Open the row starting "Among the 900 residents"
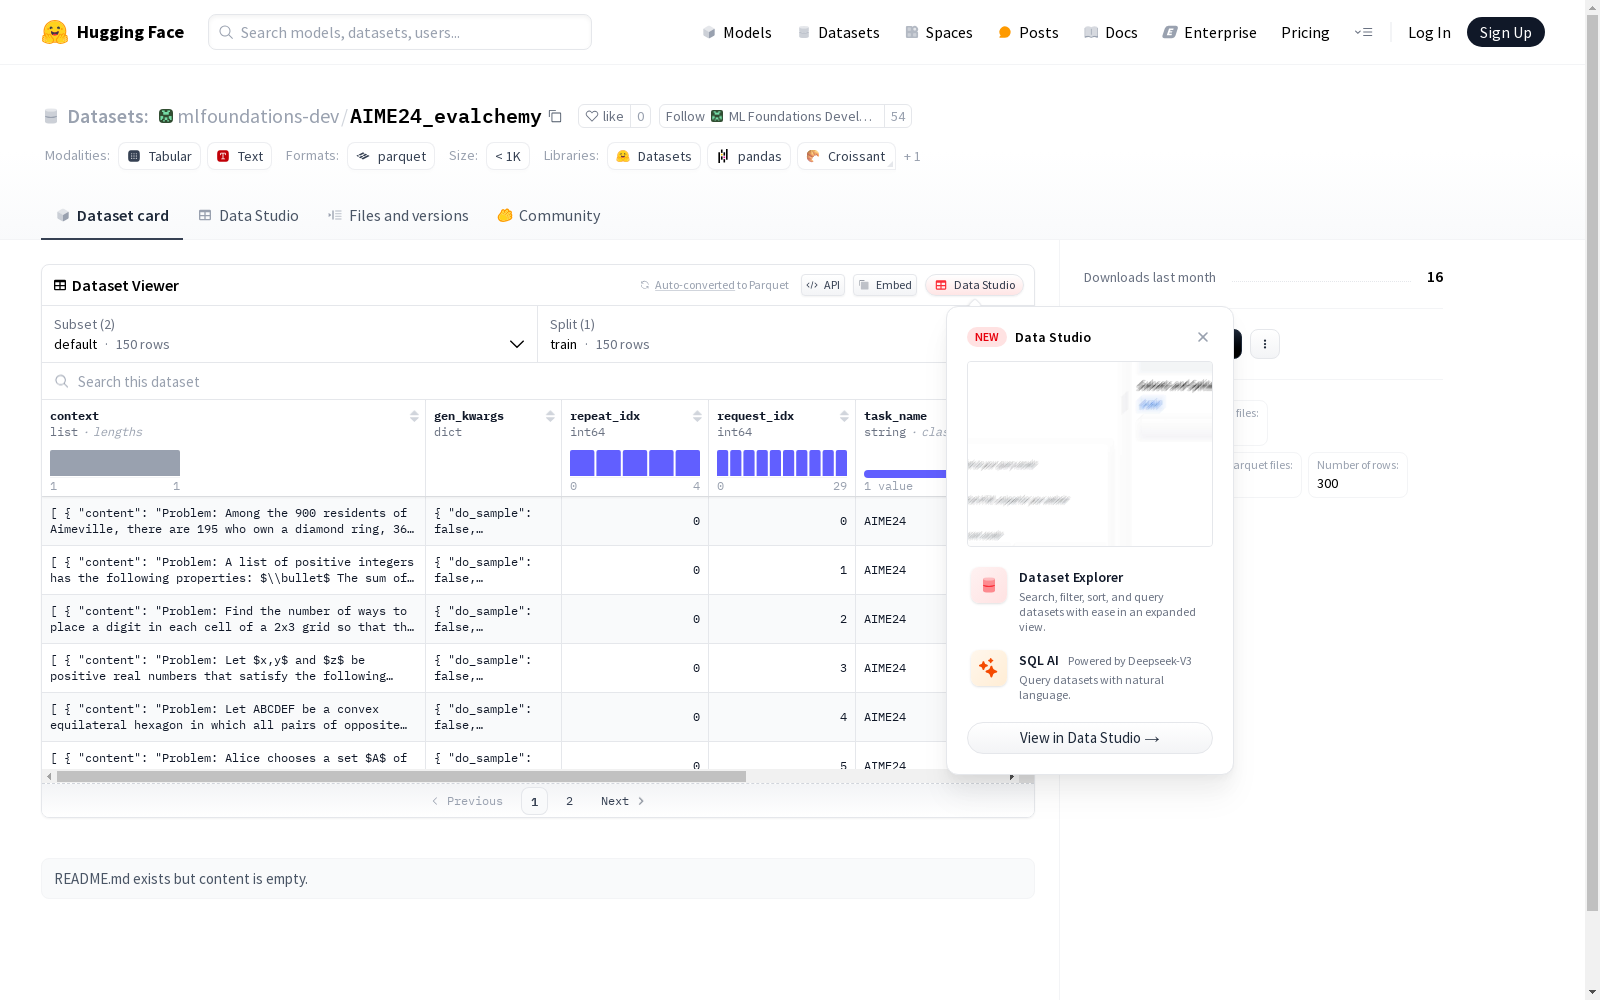This screenshot has width=1600, height=1000. pyautogui.click(x=494, y=521)
